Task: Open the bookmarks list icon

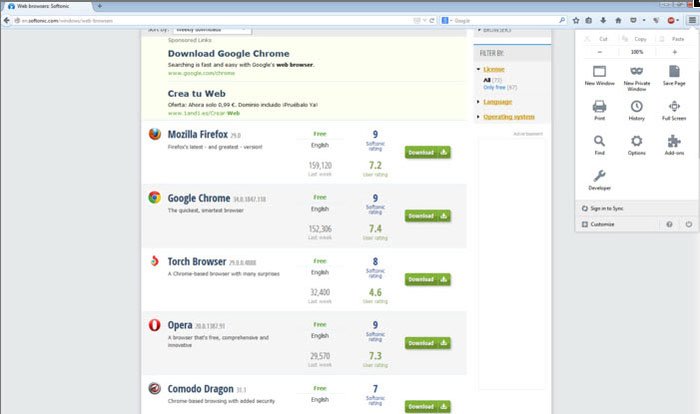Action: point(589,20)
